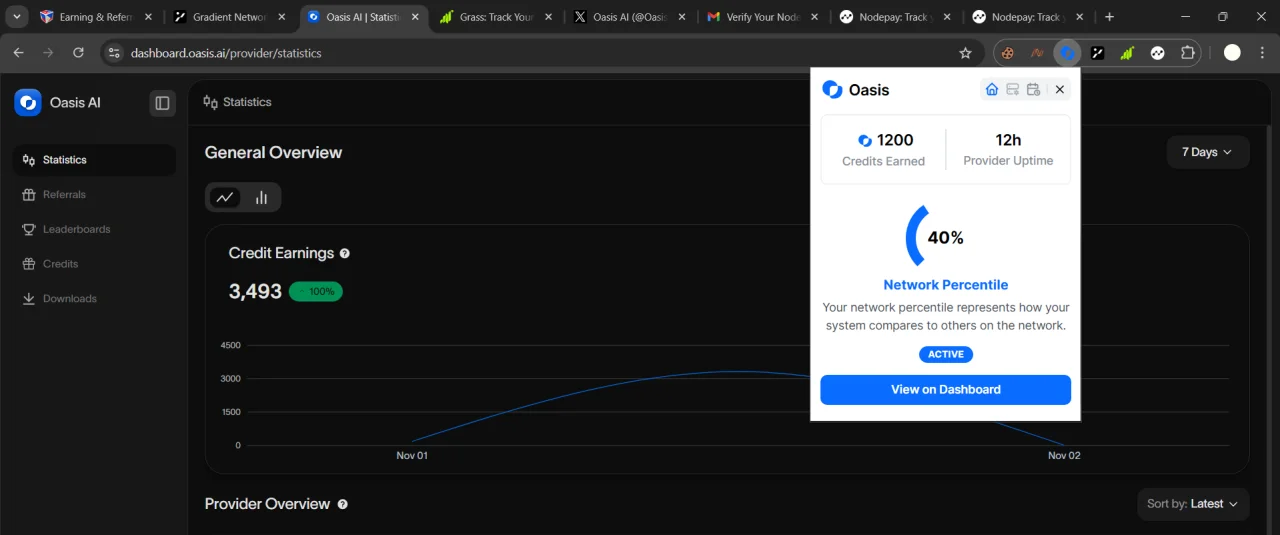
Task: Click the Network Percentile heading
Action: coord(946,285)
